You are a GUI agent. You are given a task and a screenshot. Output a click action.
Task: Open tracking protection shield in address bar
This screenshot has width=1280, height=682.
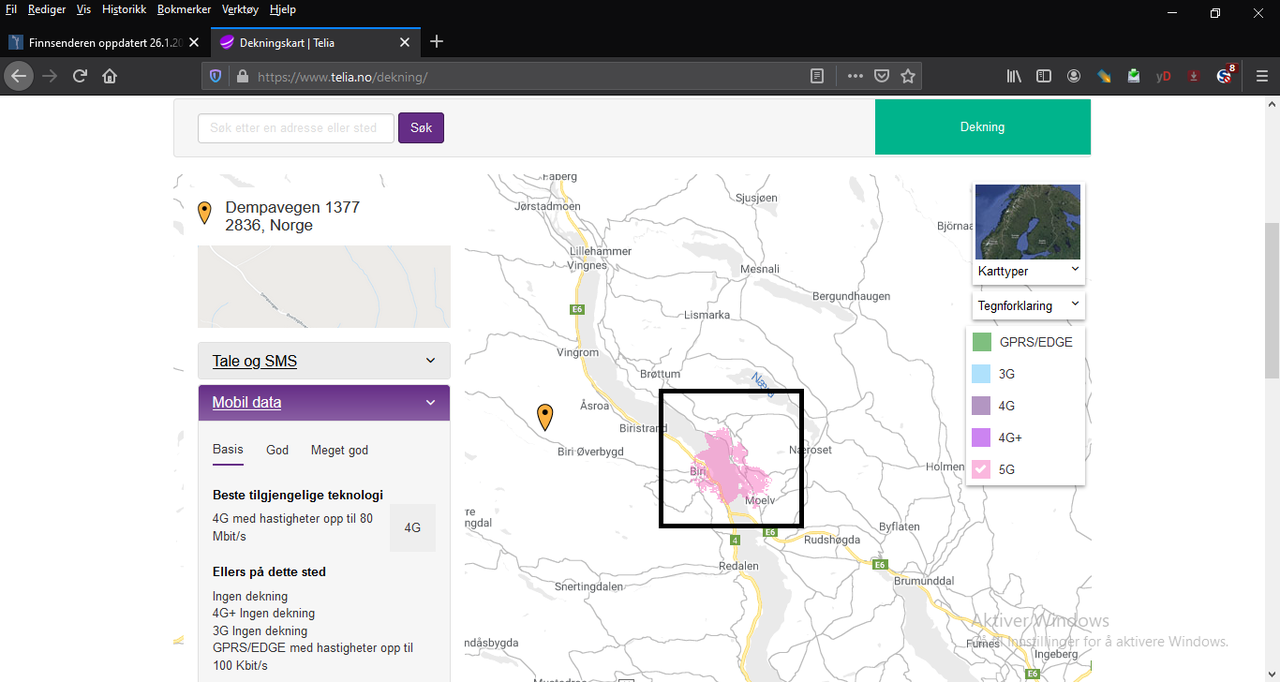(x=215, y=76)
